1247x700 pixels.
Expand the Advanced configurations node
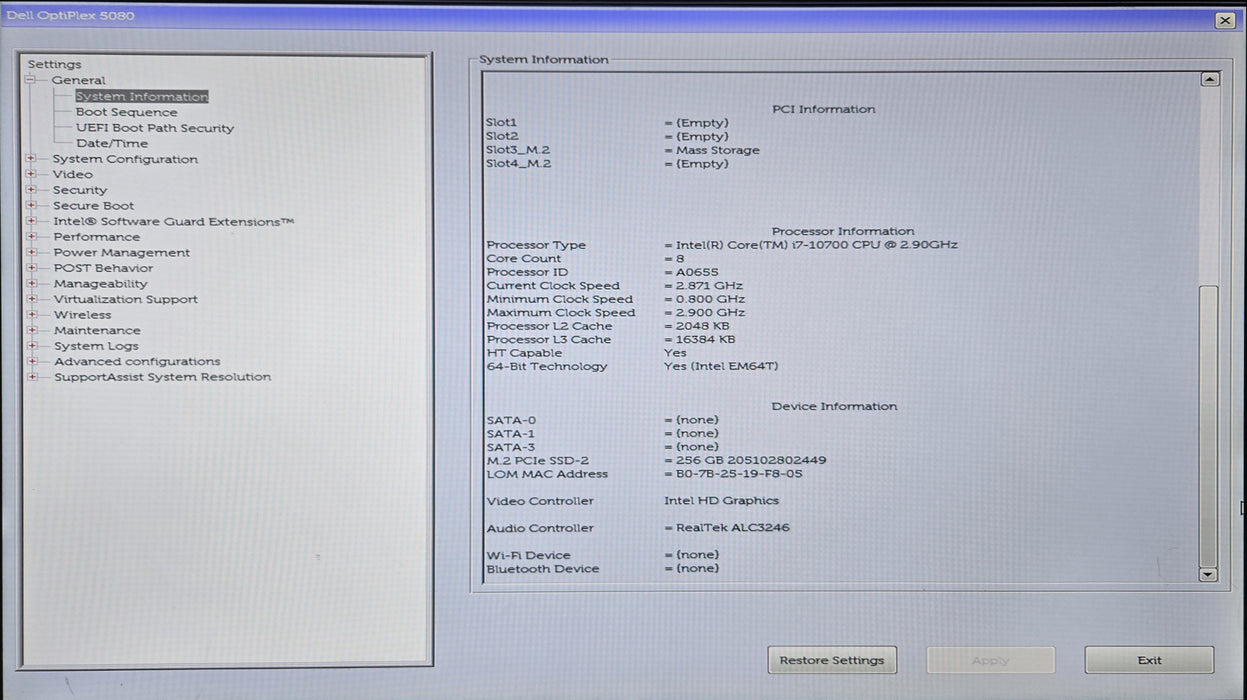(32, 361)
